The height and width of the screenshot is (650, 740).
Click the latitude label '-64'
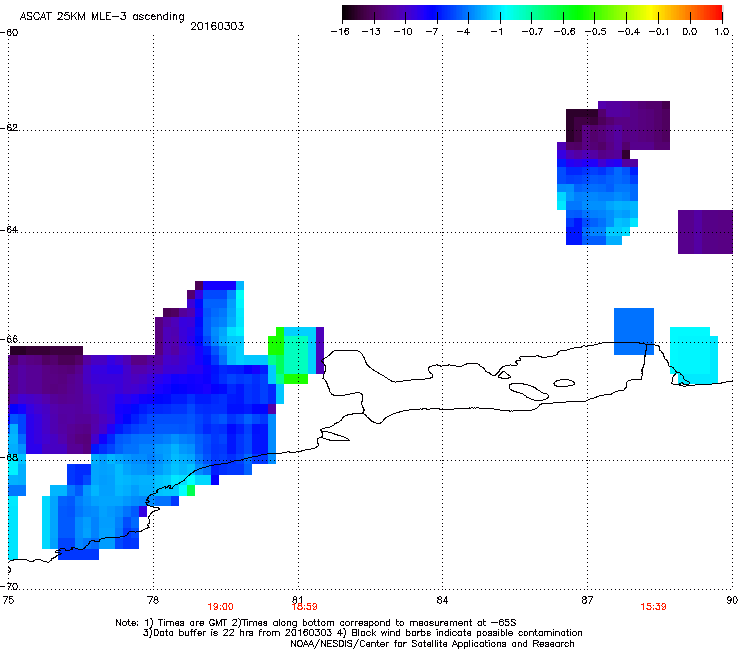tap(9, 230)
